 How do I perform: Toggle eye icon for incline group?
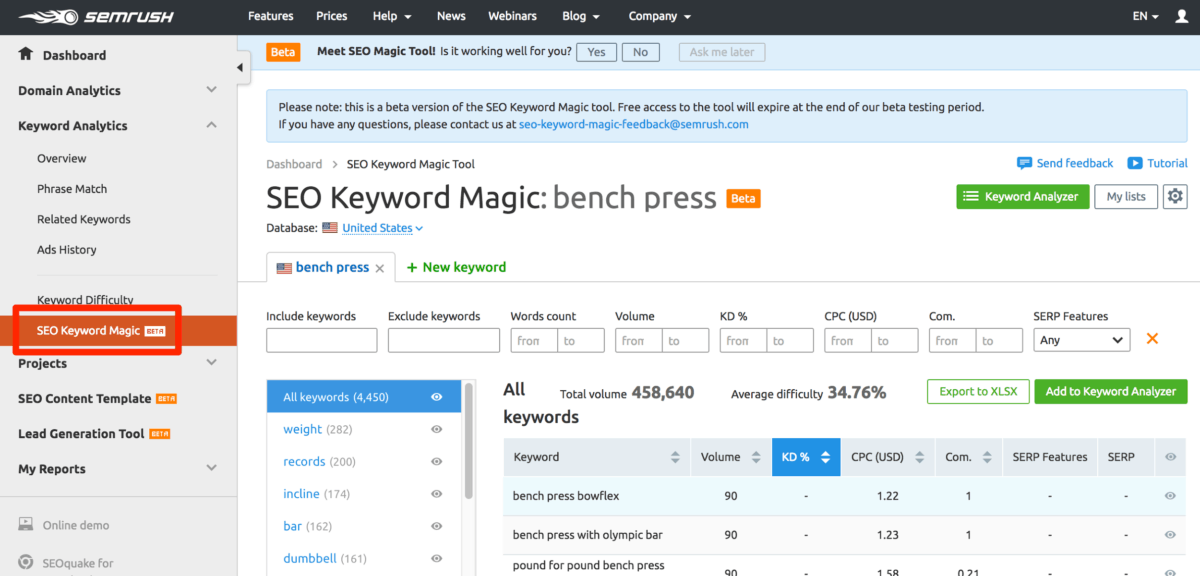437,494
